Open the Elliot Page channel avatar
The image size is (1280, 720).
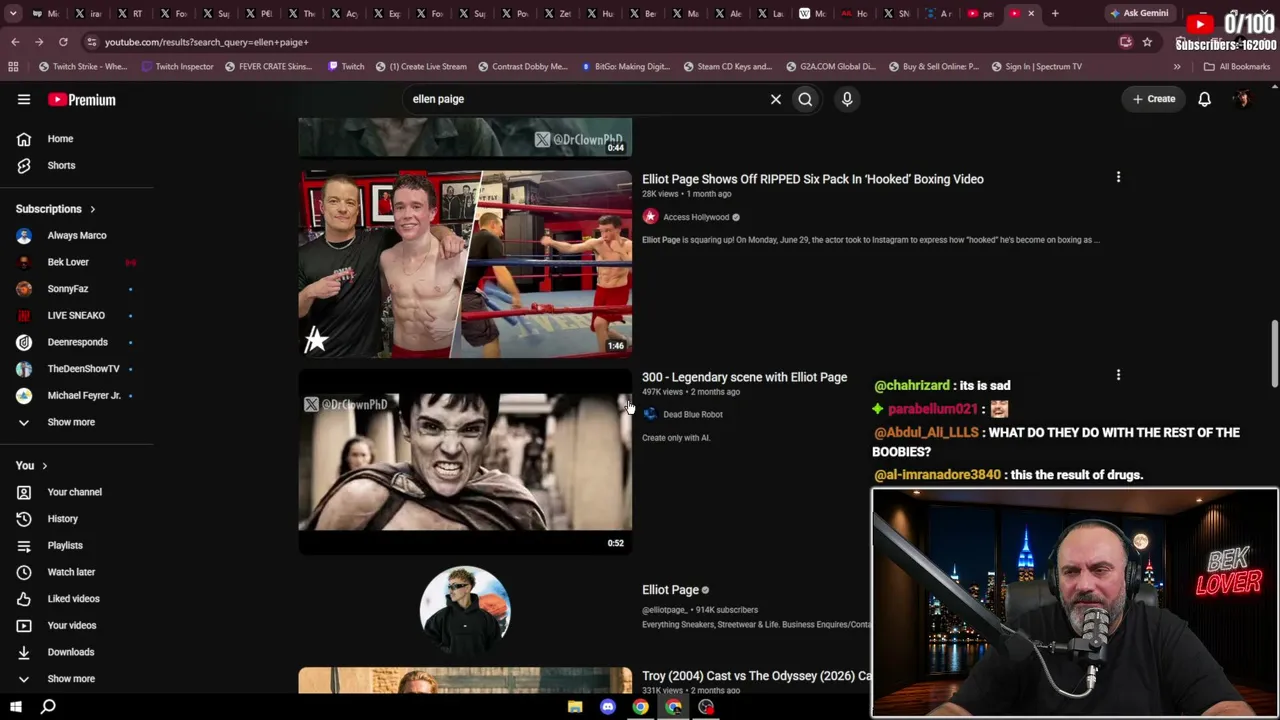click(x=465, y=611)
